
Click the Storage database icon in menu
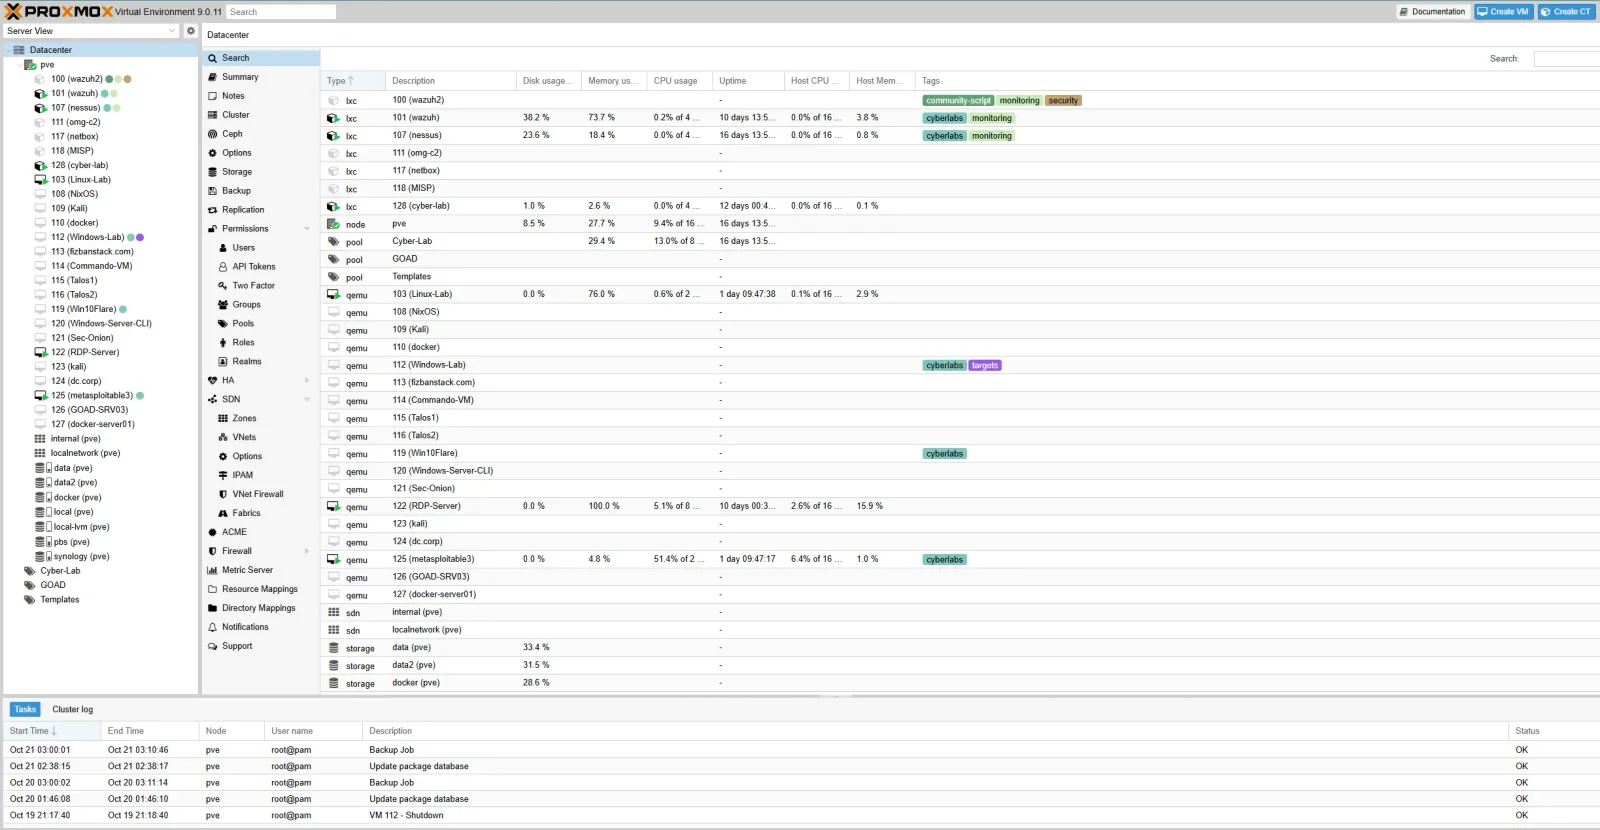click(212, 172)
